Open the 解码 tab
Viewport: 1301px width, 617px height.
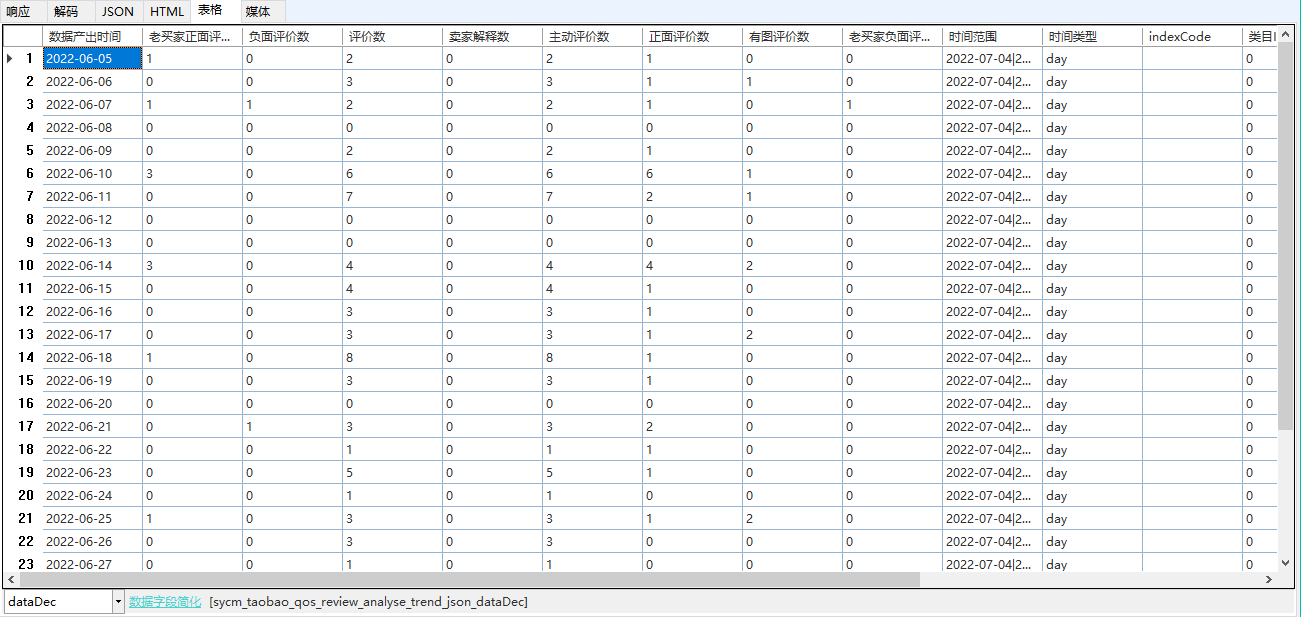tap(66, 12)
